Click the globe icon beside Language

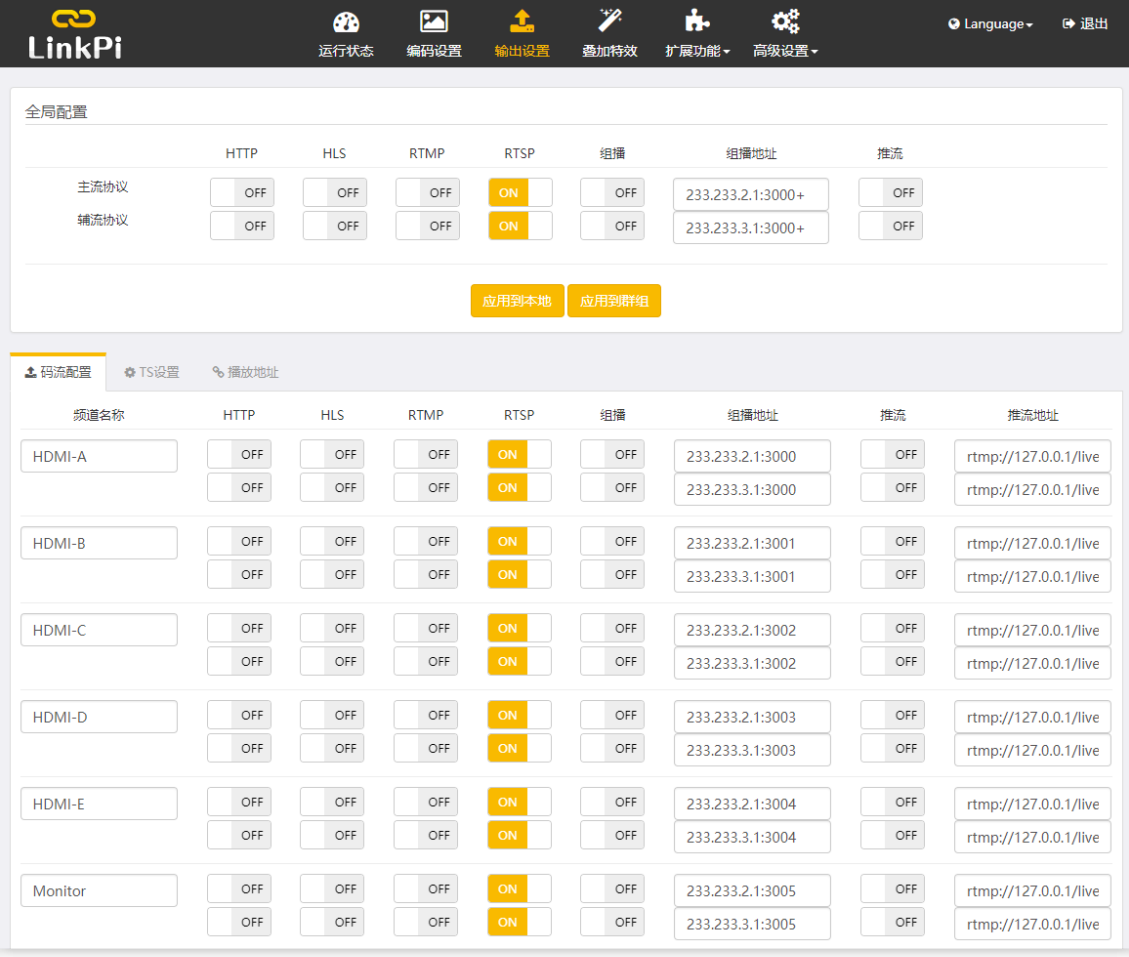tap(954, 24)
